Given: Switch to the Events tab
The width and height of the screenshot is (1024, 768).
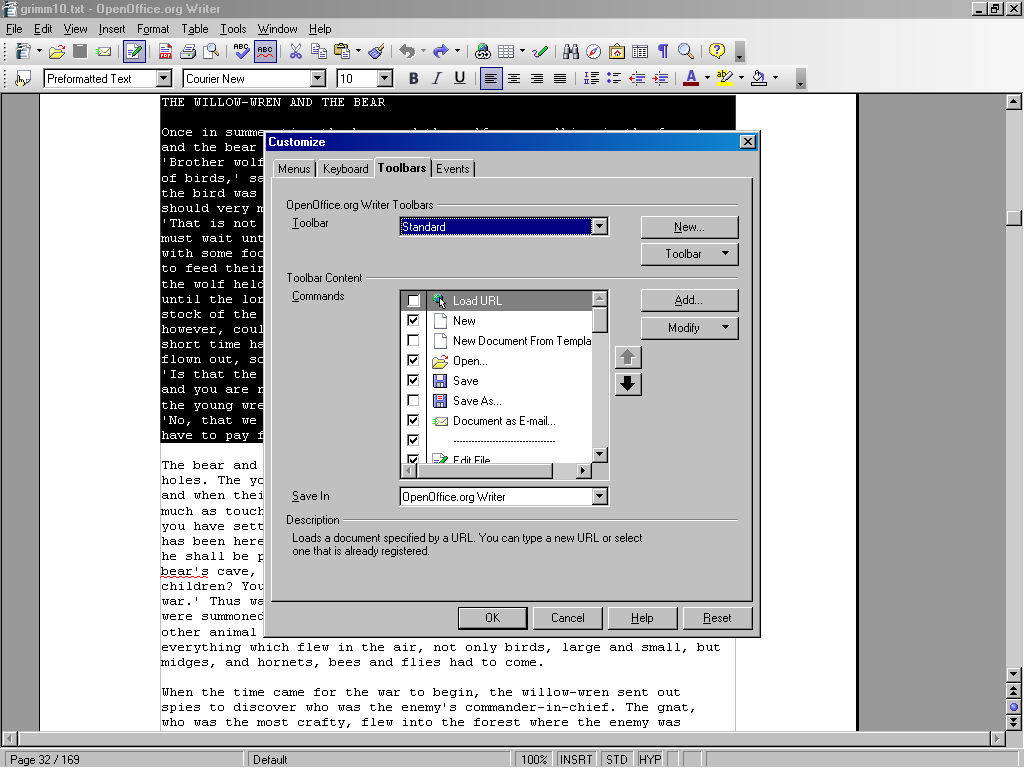Looking at the screenshot, I should 453,169.
